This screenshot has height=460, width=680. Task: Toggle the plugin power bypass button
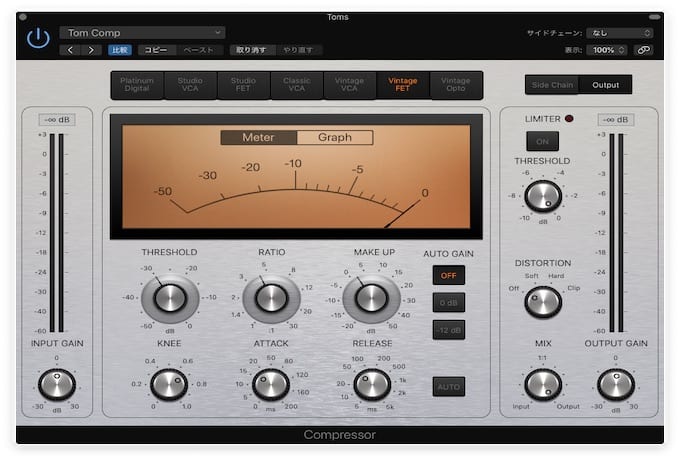tap(38, 40)
